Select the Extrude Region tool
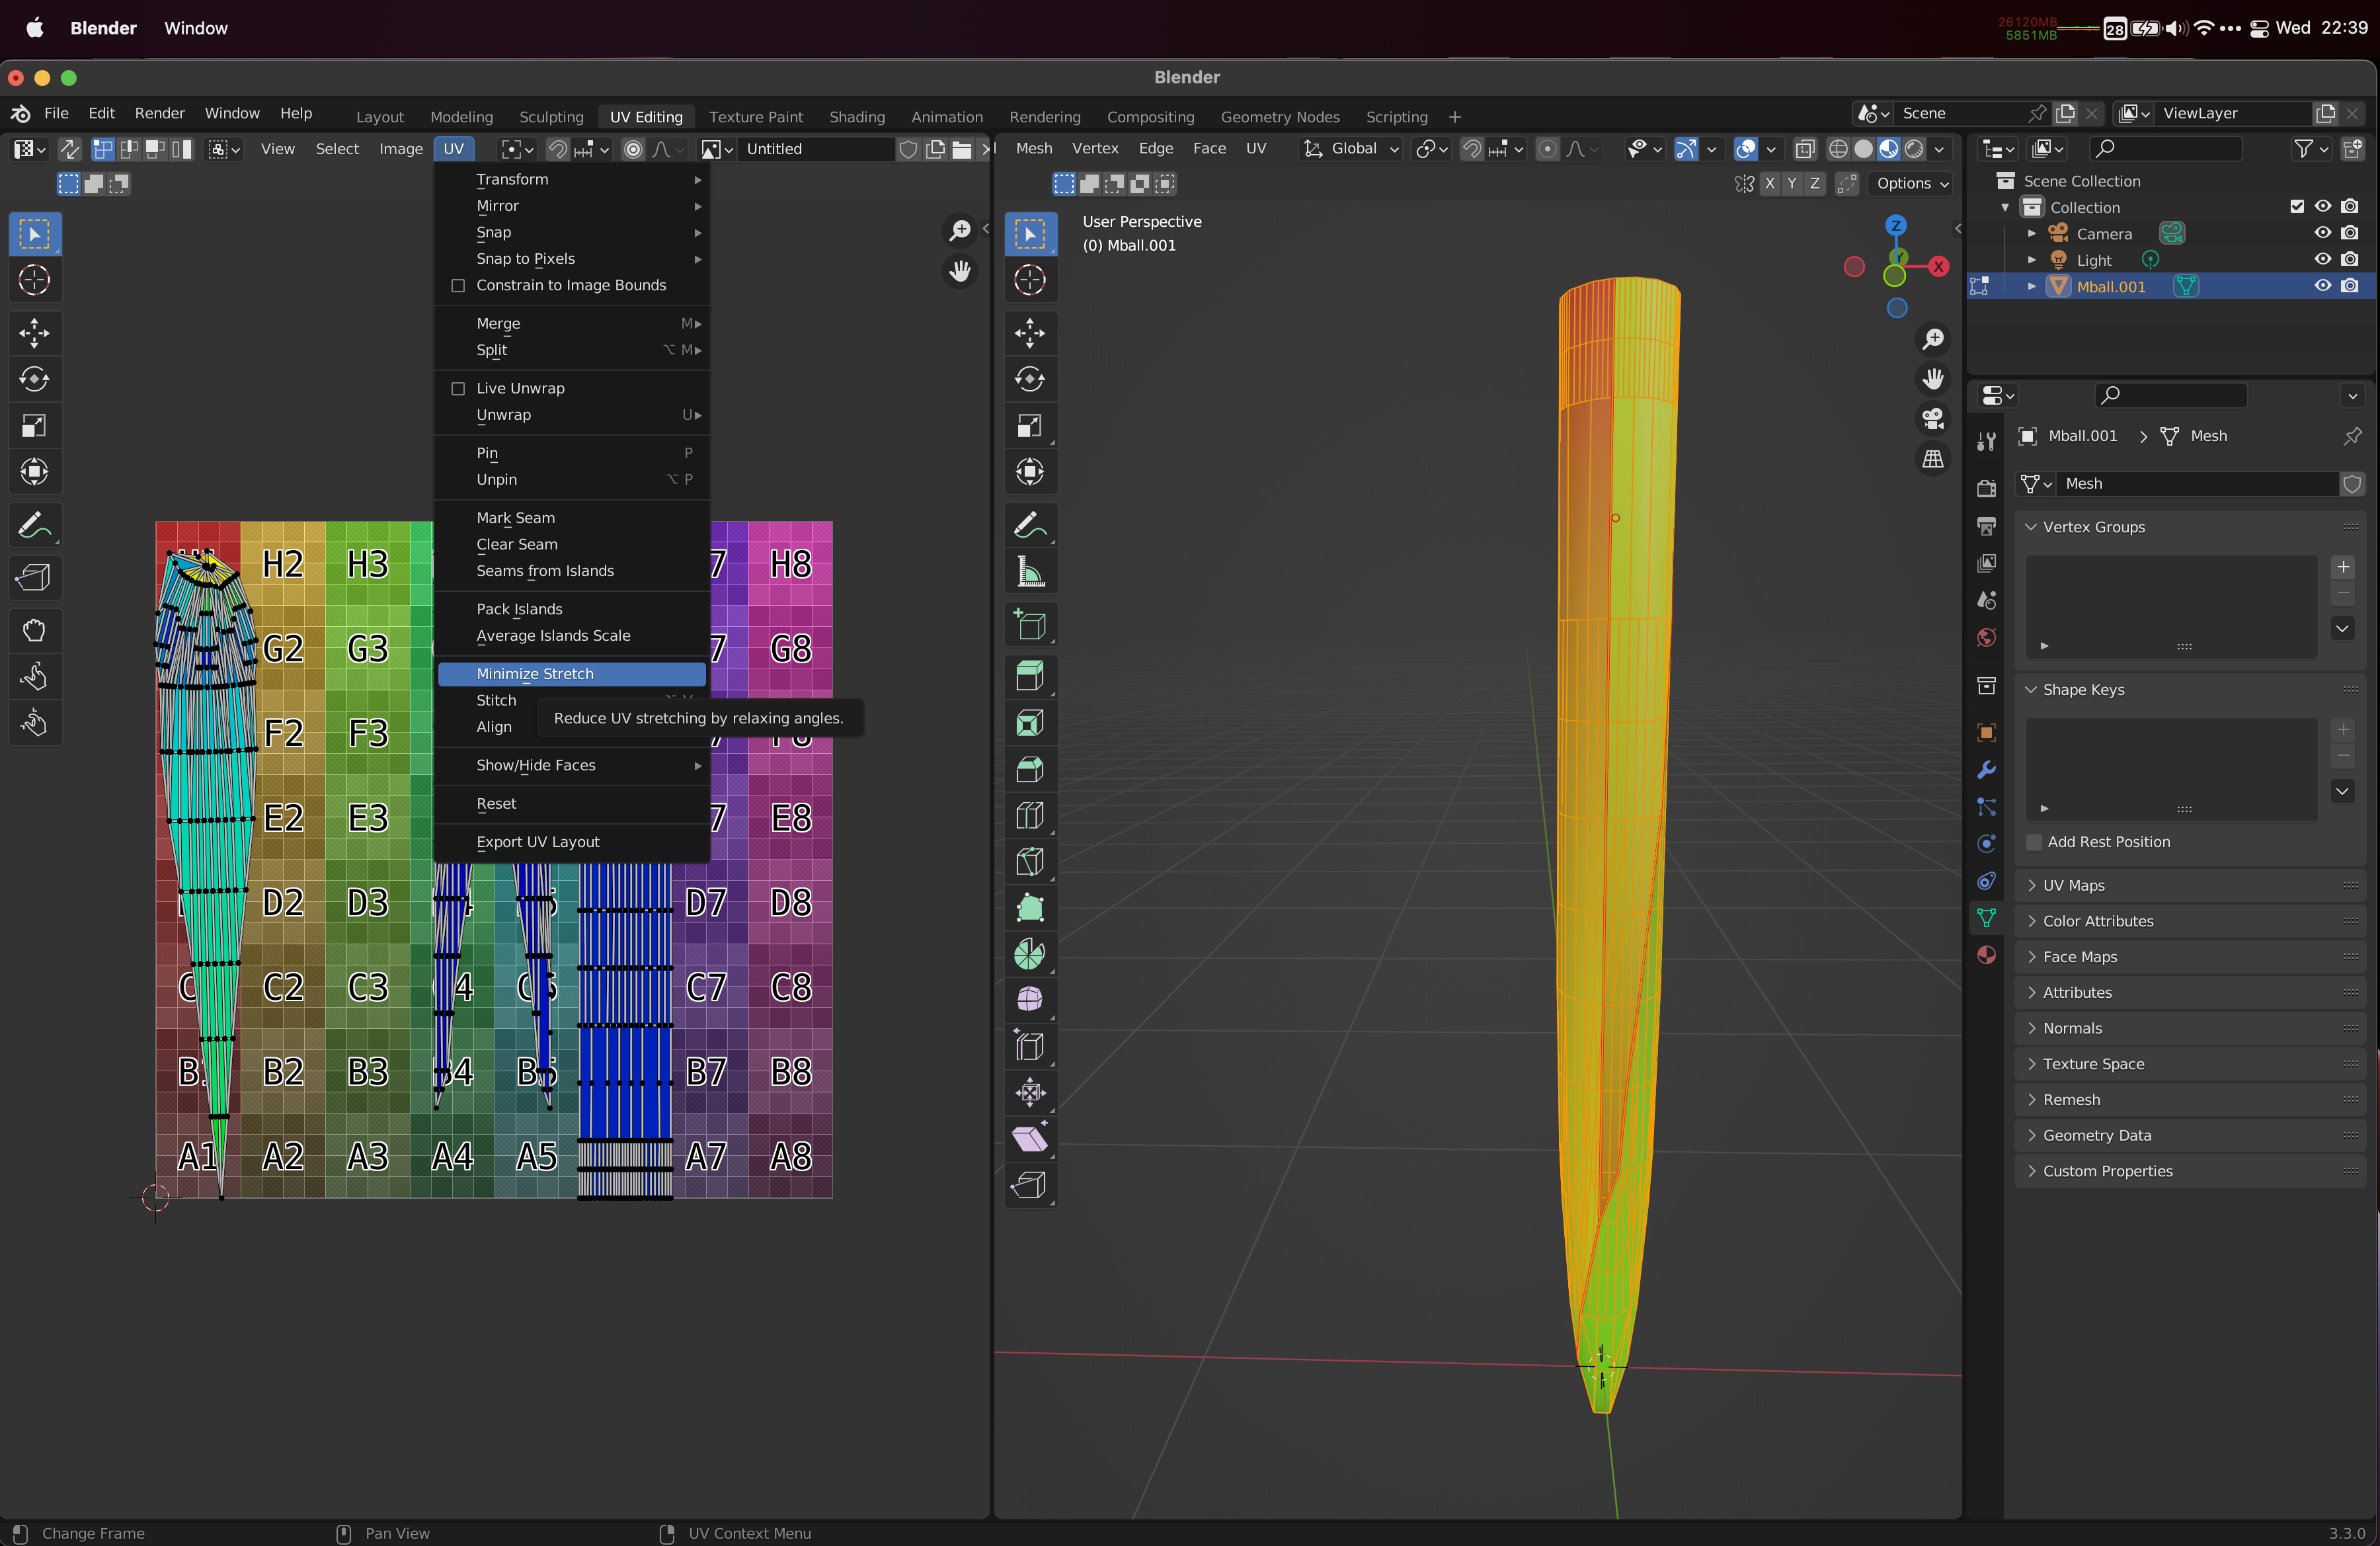 pyautogui.click(x=1030, y=677)
